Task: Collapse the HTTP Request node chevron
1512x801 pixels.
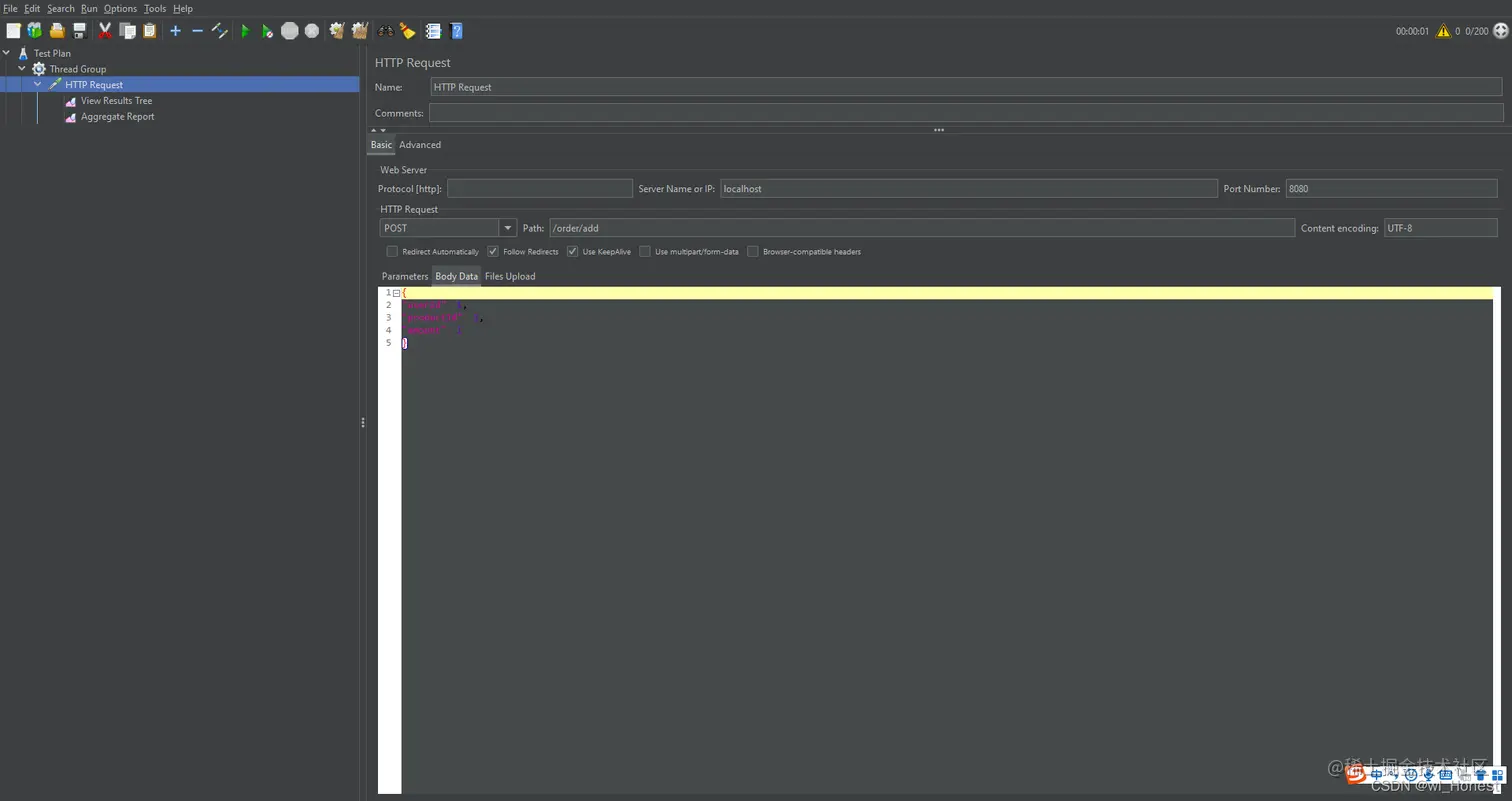Action: click(38, 85)
